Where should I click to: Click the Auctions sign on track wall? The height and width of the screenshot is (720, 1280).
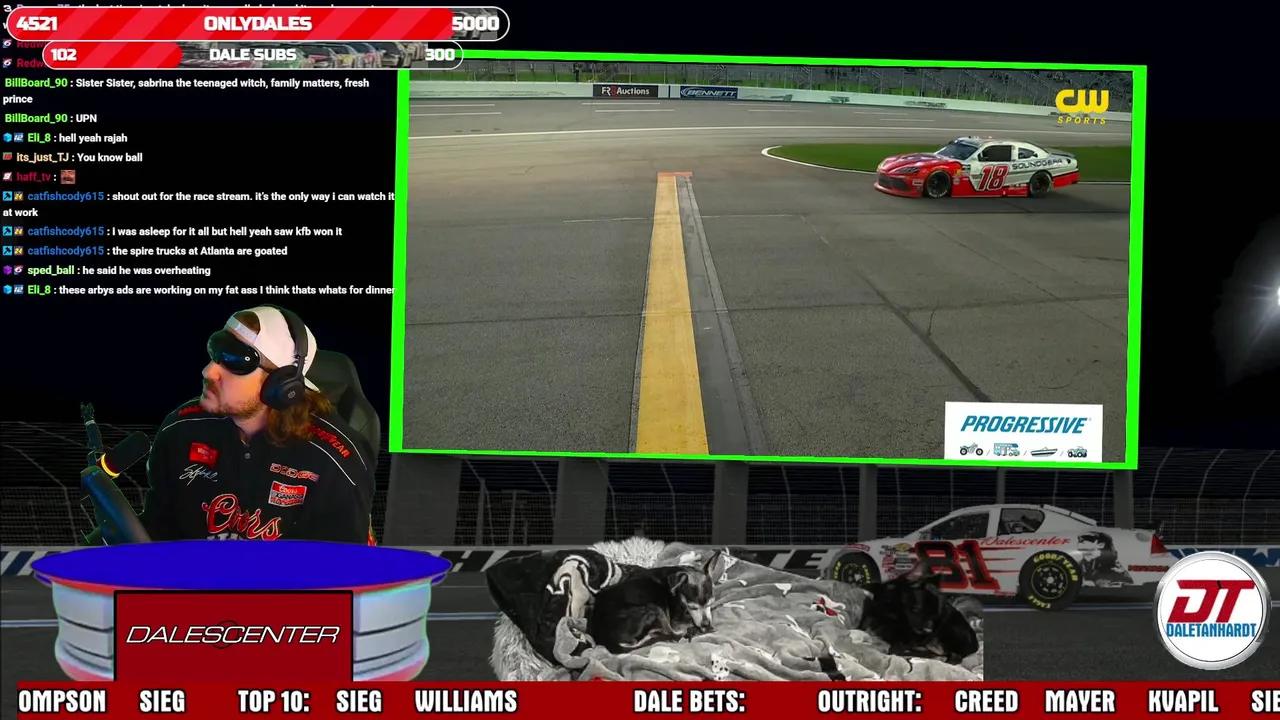[624, 91]
